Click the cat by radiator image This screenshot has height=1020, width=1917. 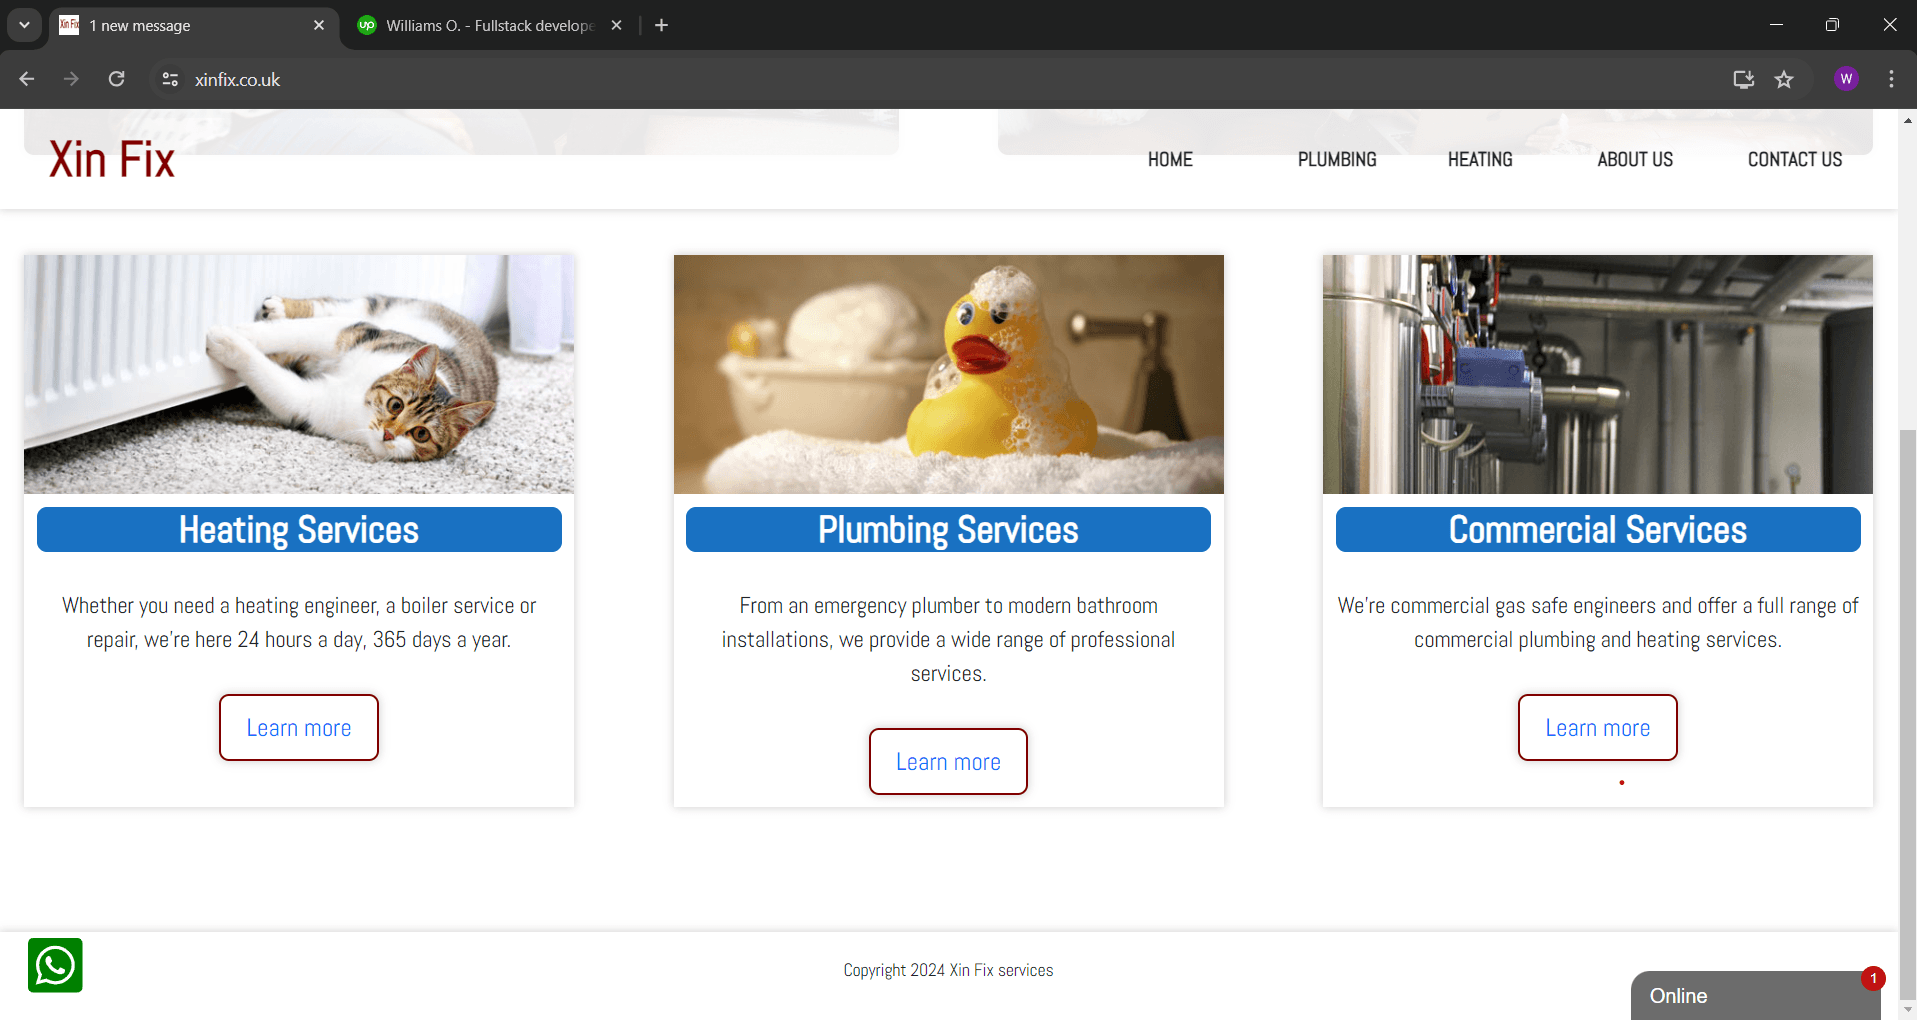299,374
